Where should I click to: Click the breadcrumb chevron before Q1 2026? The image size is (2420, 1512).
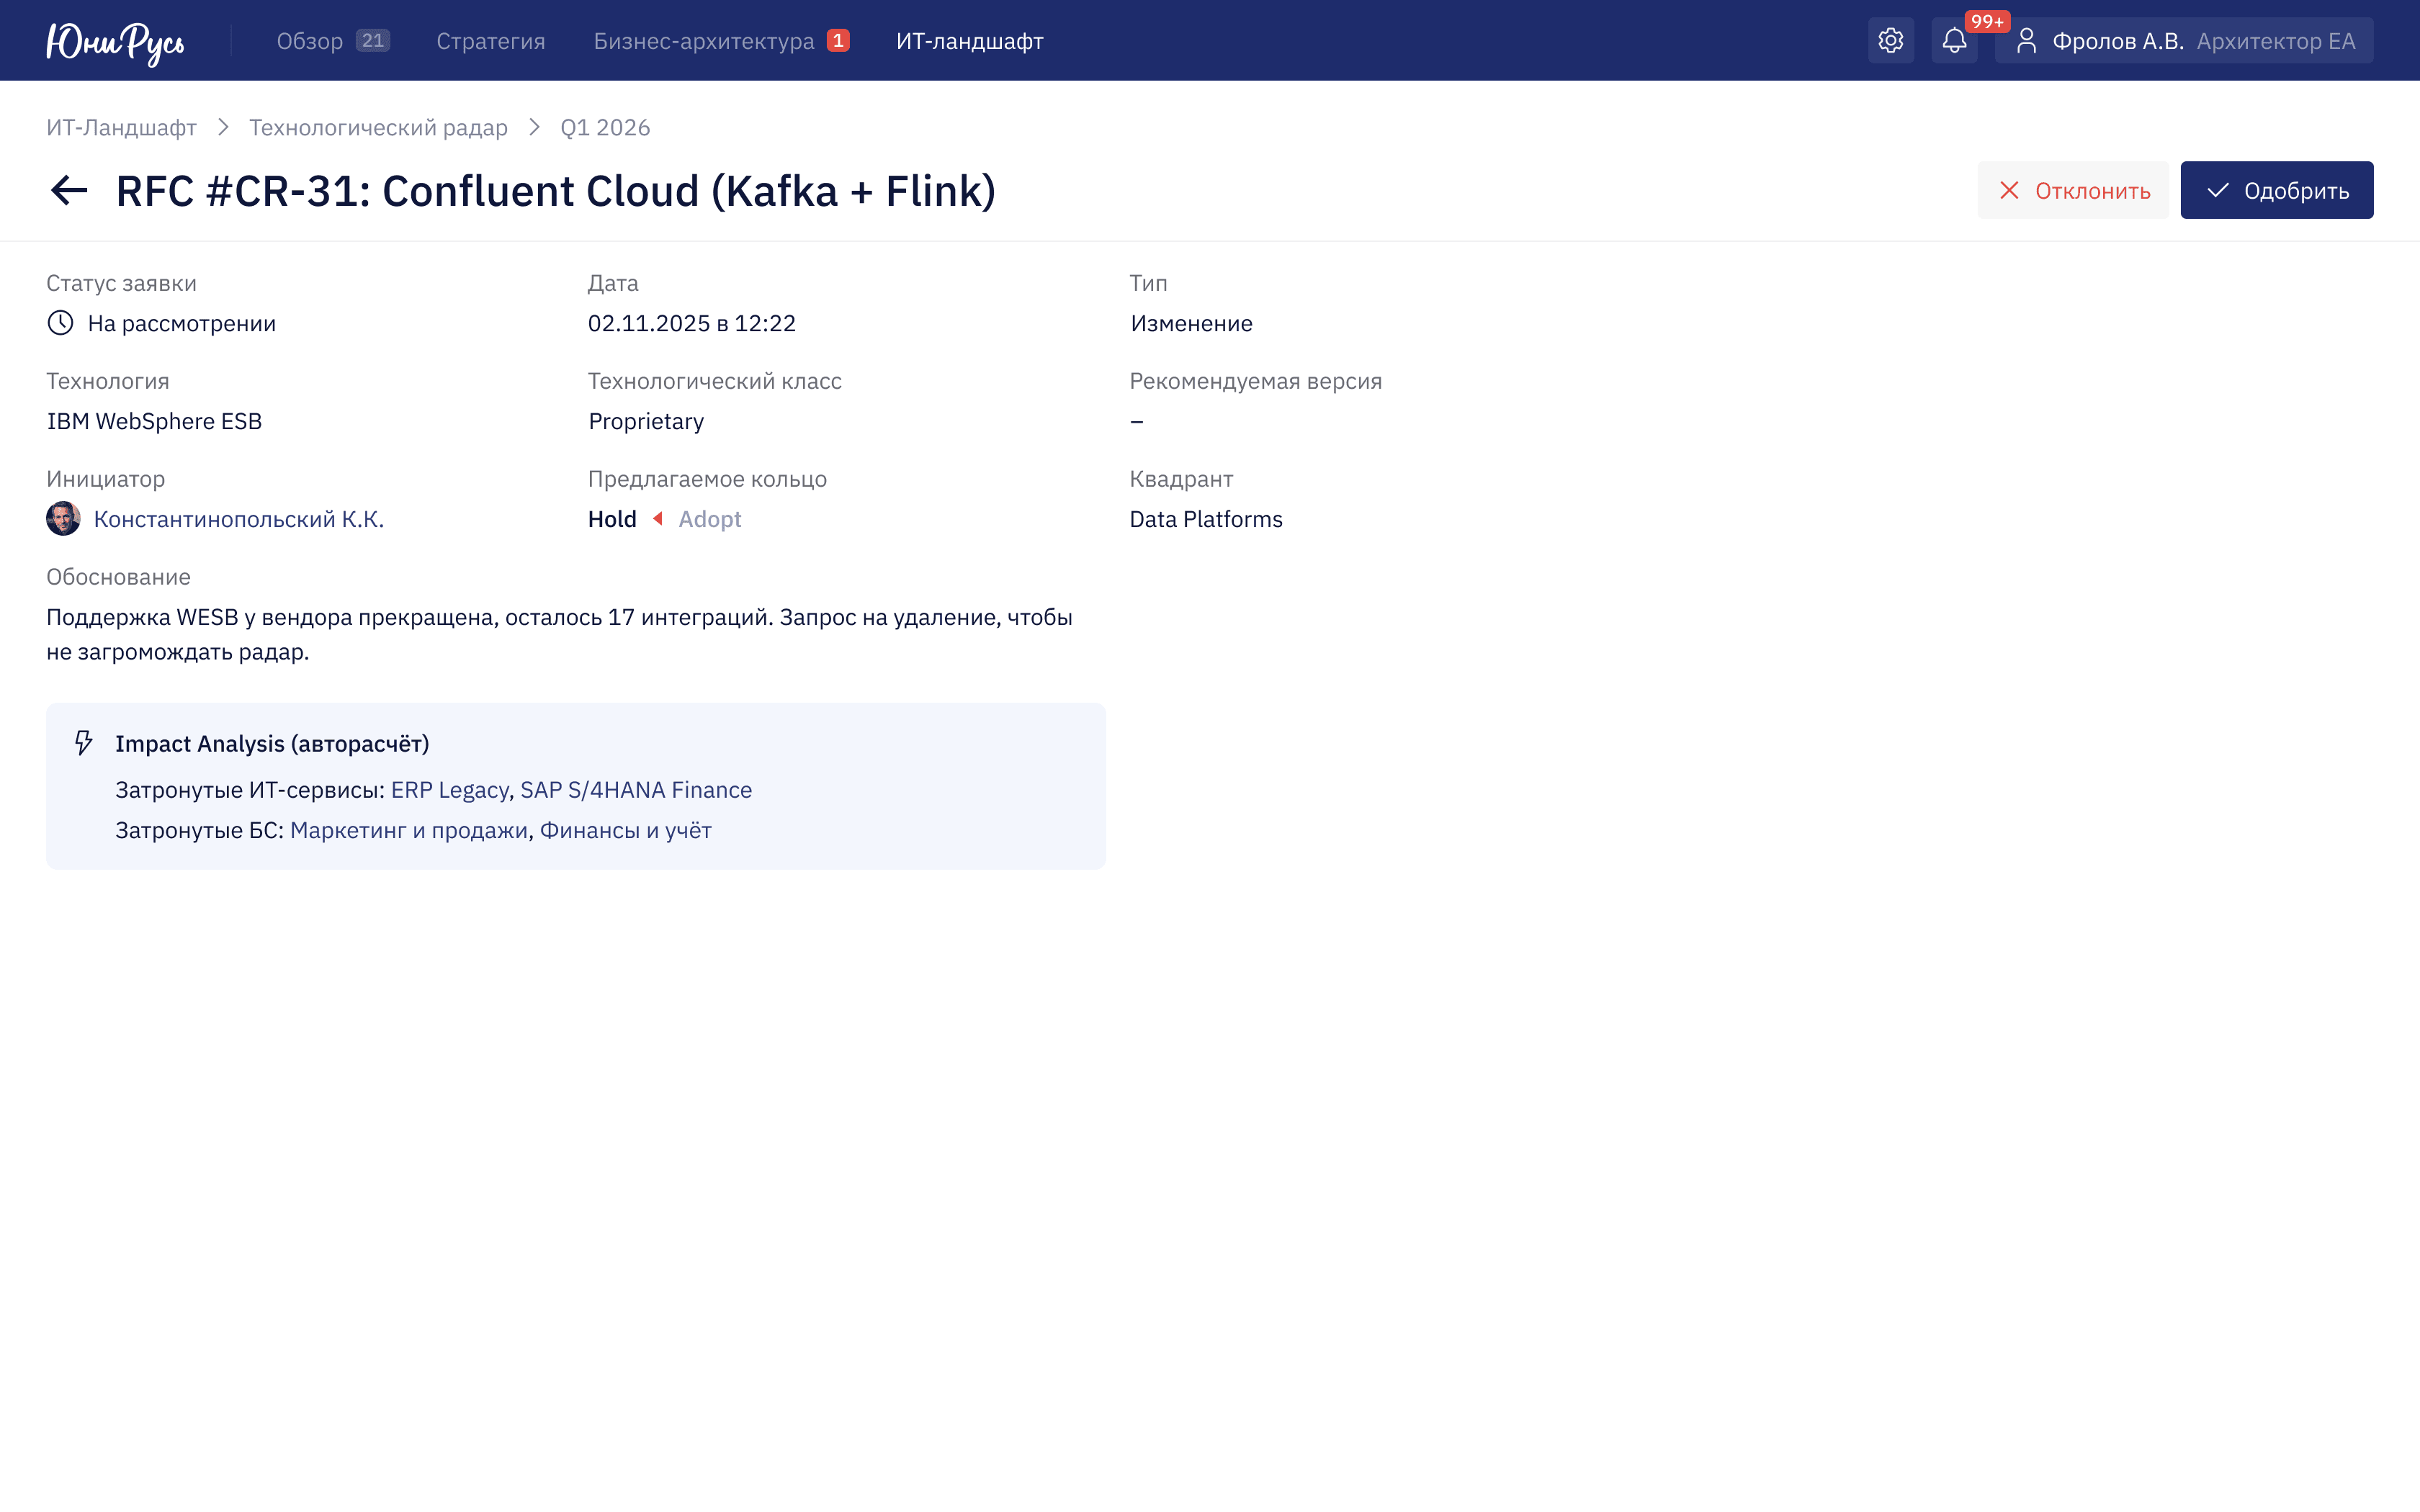click(x=534, y=127)
